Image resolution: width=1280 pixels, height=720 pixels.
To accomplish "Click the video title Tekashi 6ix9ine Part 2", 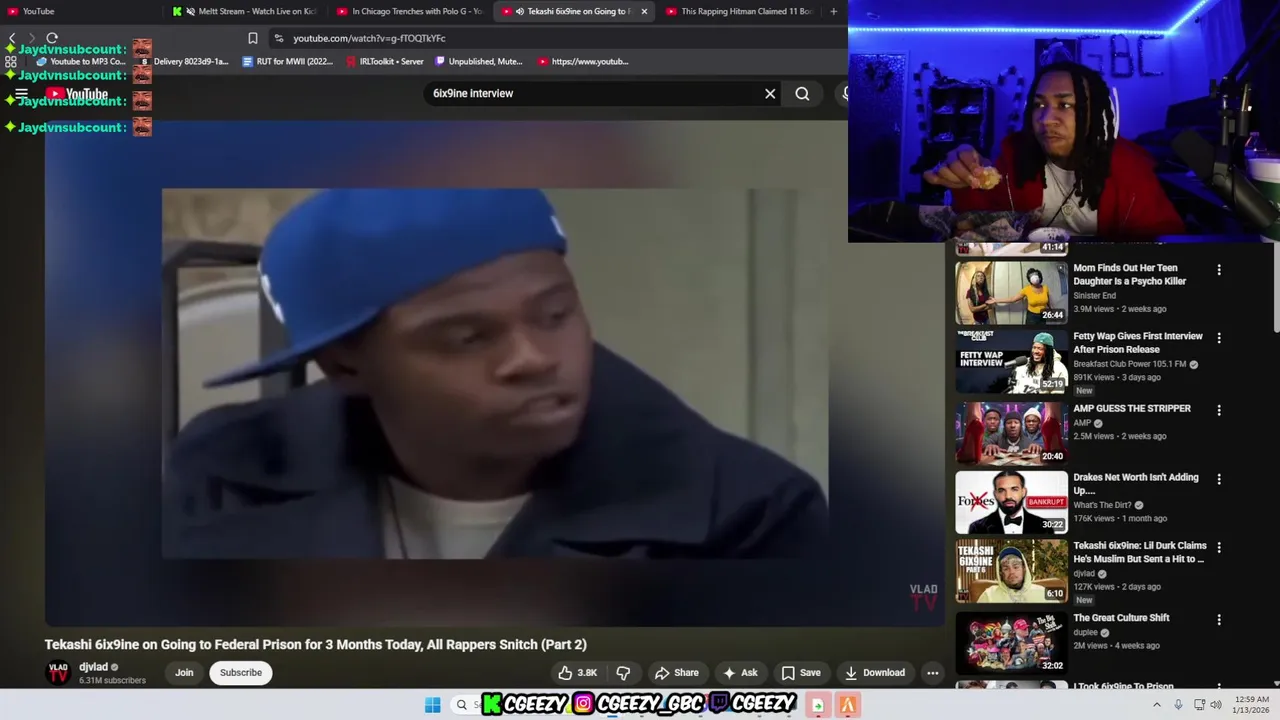I will click(x=315, y=645).
